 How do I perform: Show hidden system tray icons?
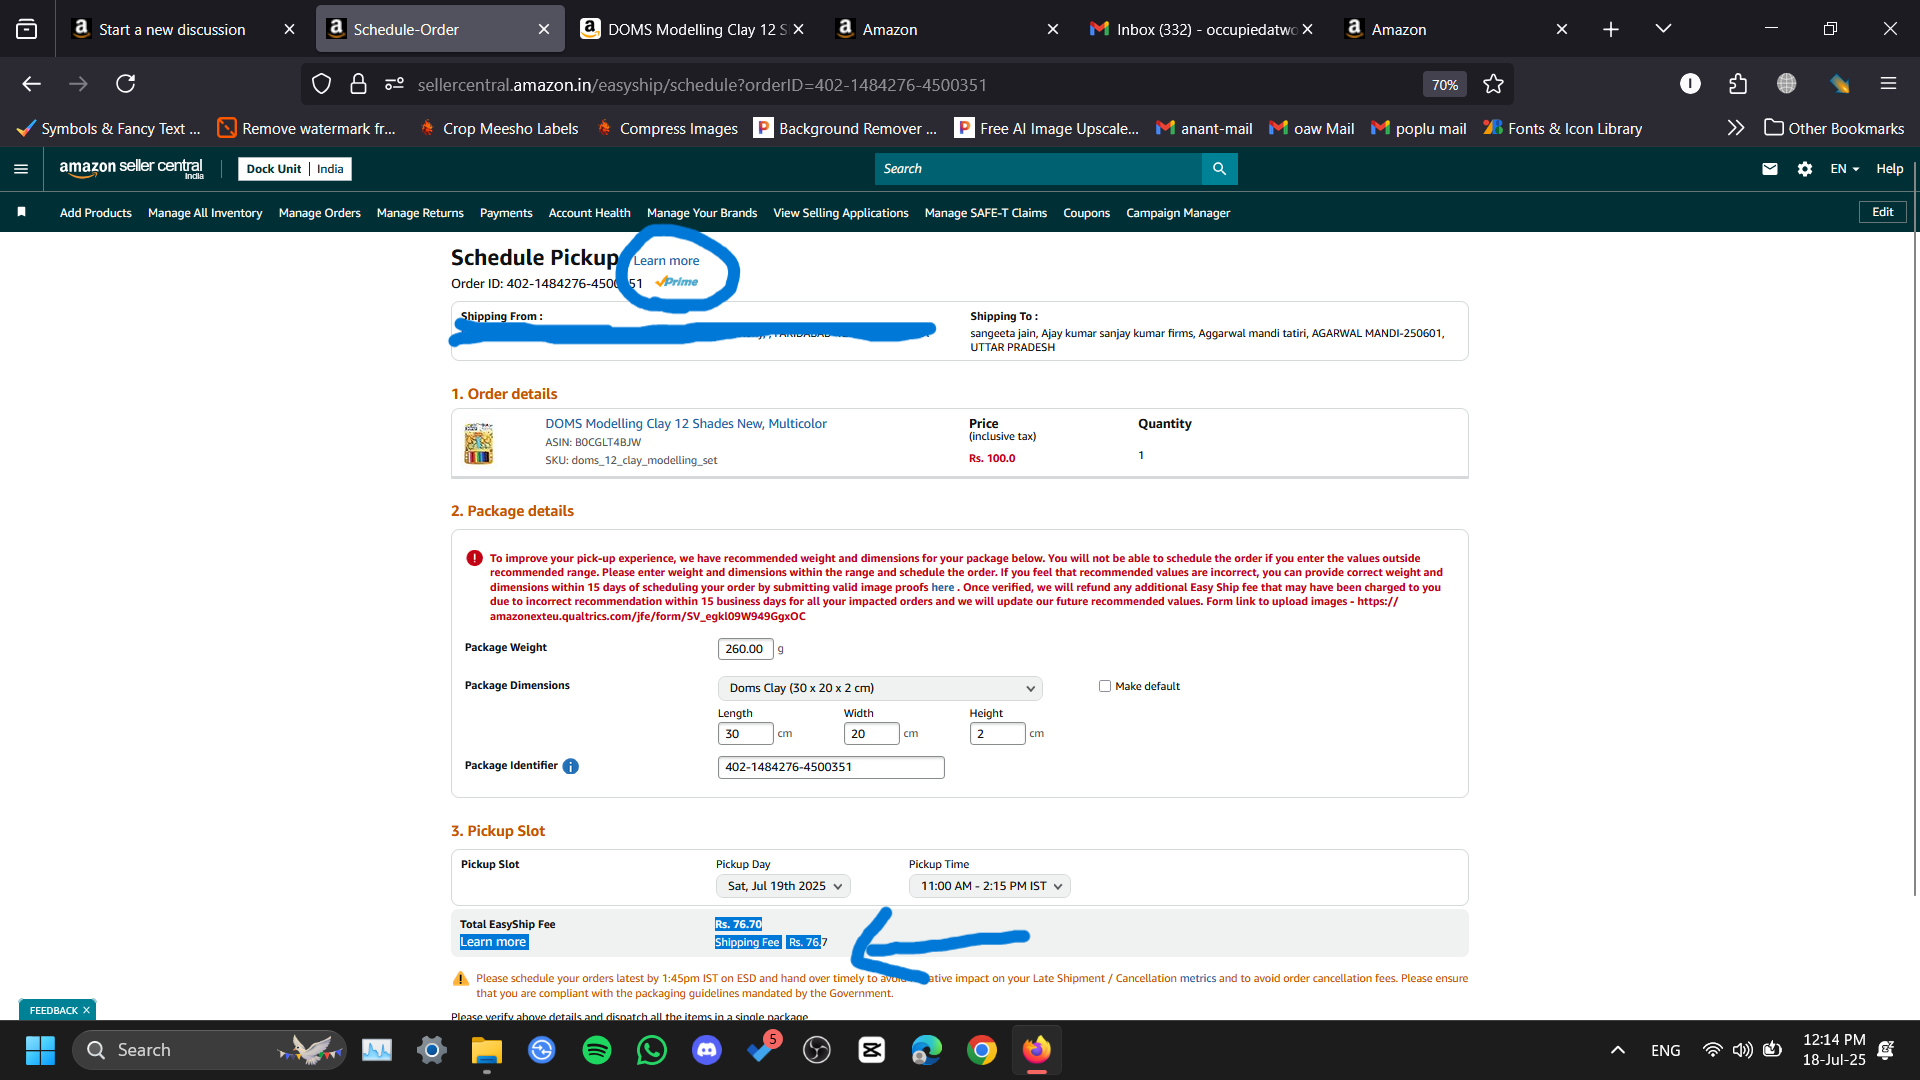pyautogui.click(x=1617, y=1050)
